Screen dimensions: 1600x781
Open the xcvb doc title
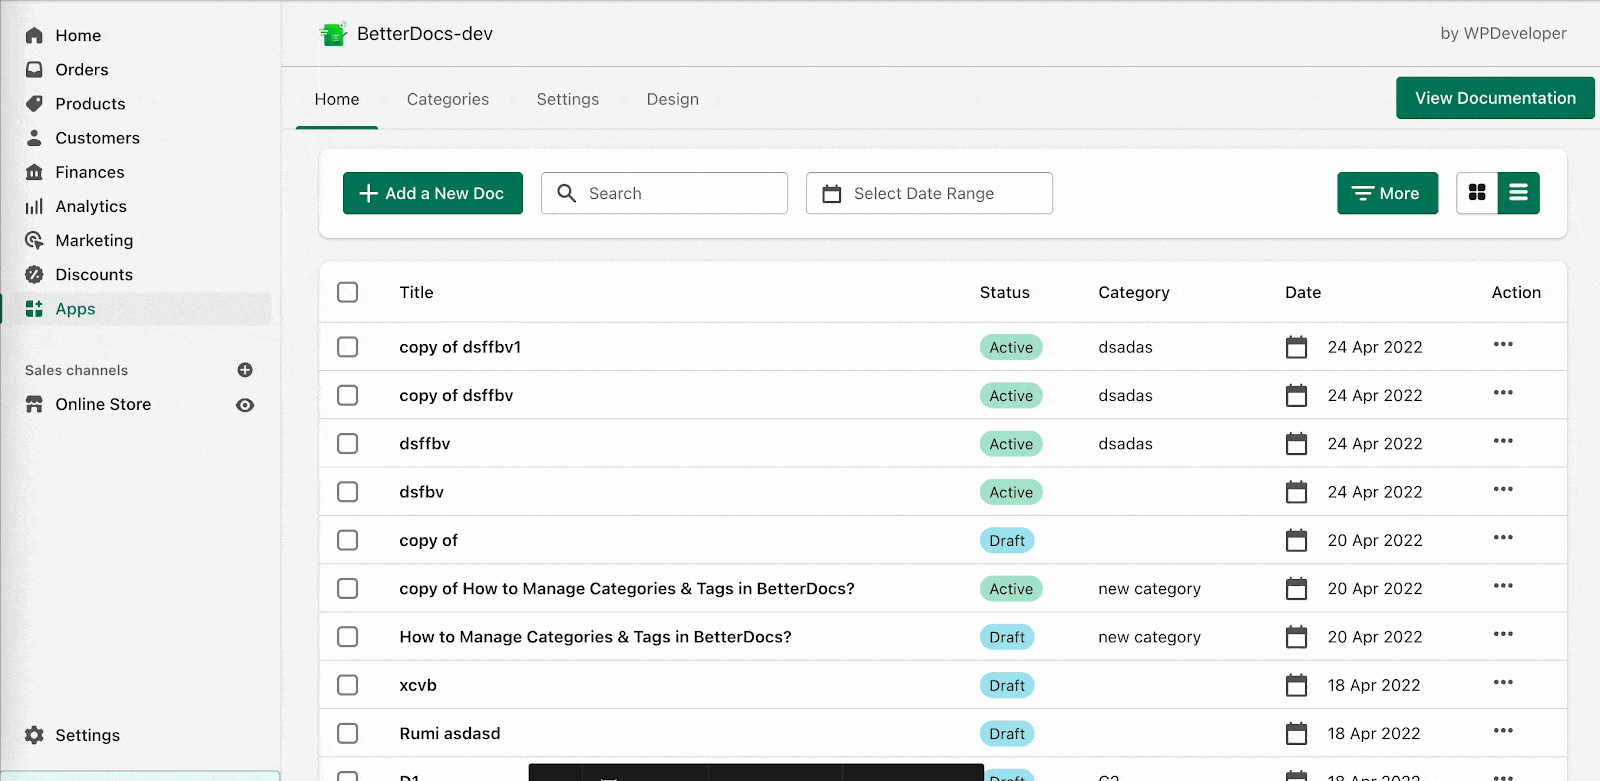click(418, 685)
